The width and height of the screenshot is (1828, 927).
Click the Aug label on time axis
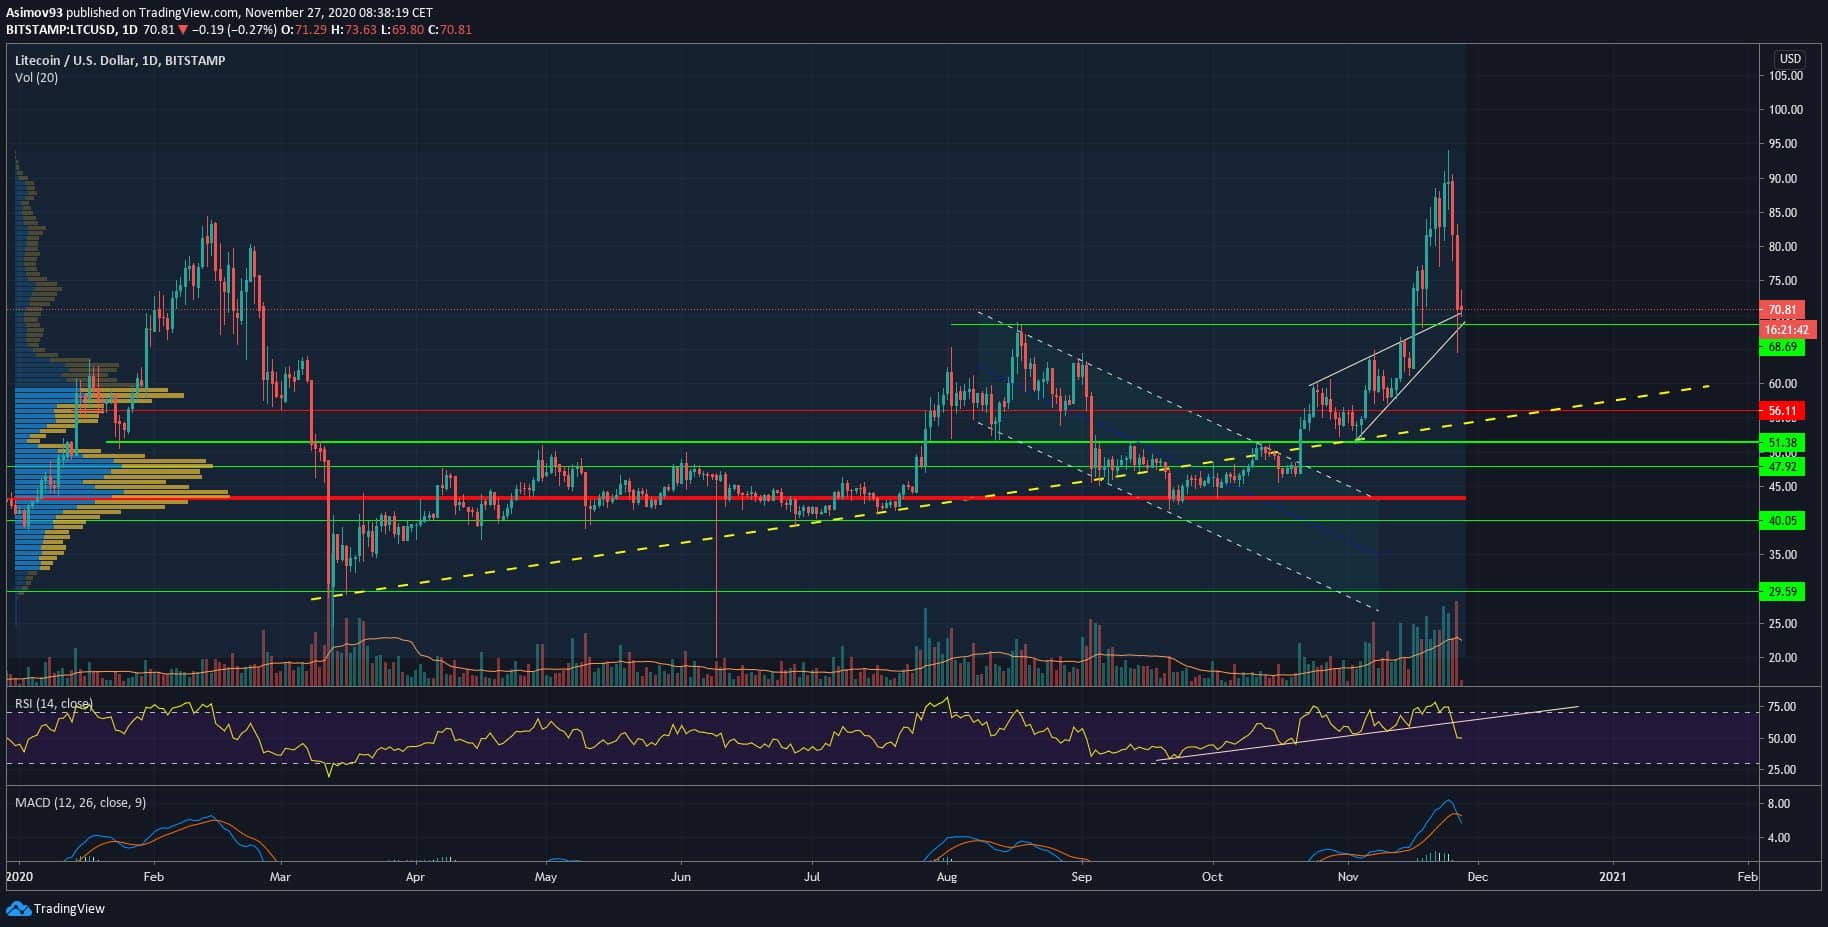(x=946, y=877)
